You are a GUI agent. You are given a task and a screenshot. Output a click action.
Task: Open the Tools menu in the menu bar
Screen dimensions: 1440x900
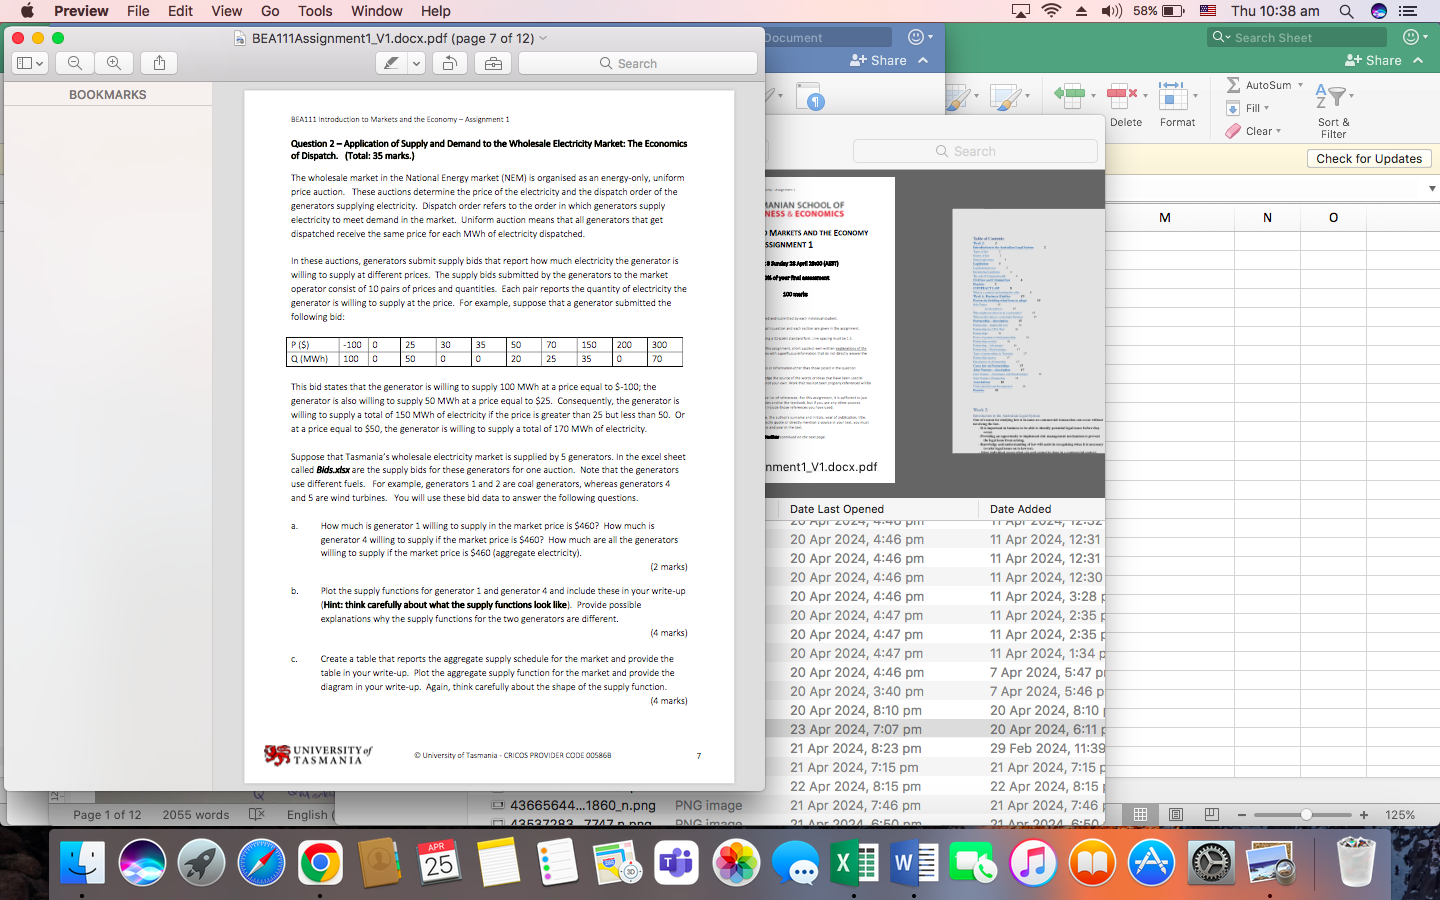pyautogui.click(x=315, y=11)
